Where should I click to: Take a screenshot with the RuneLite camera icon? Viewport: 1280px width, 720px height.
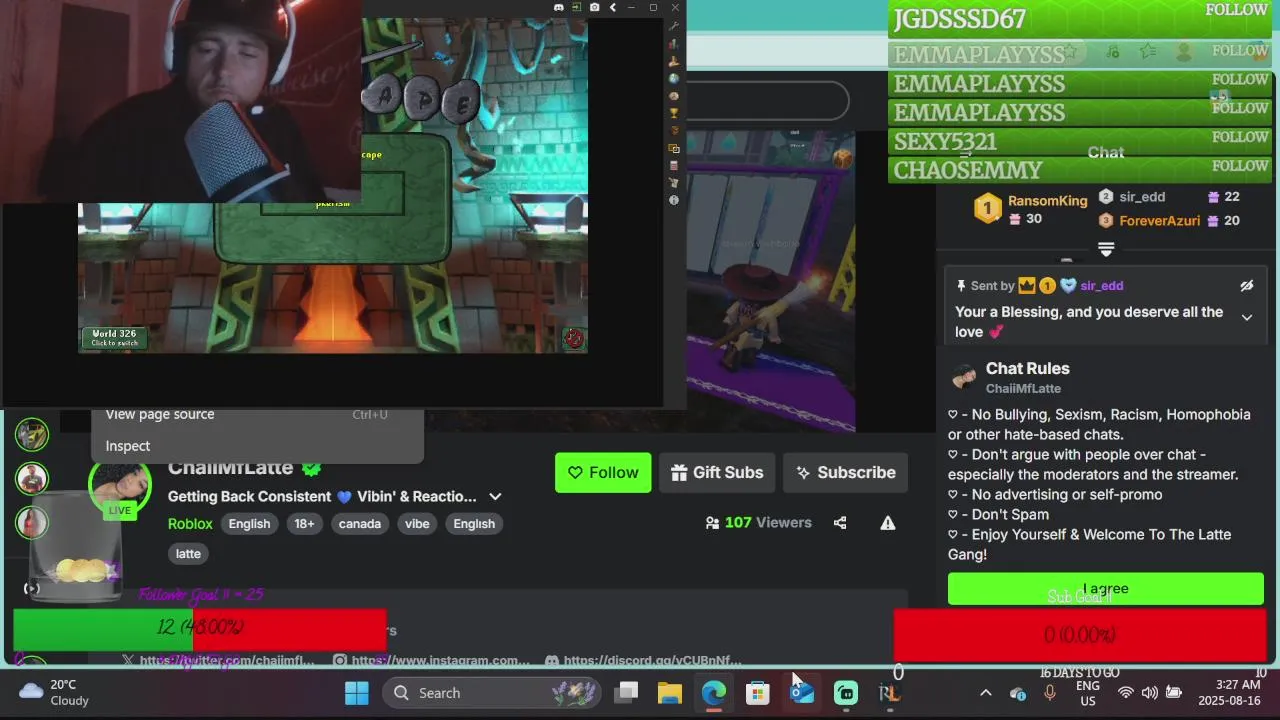(x=594, y=8)
